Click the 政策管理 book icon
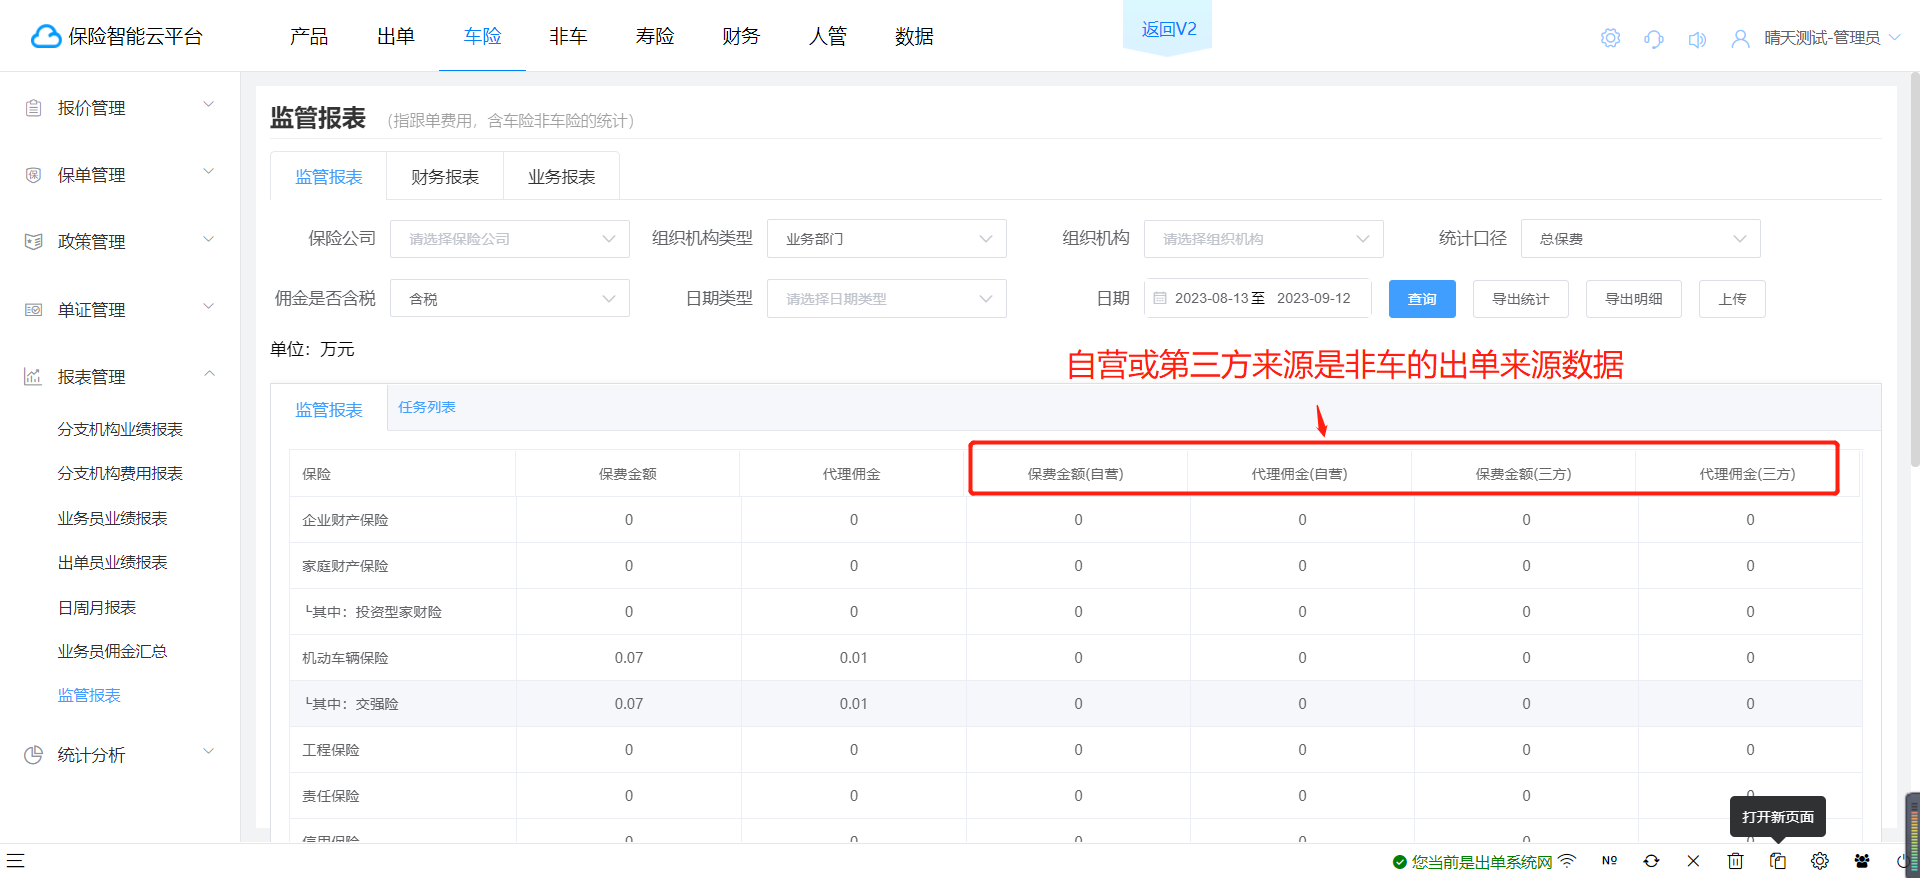 point(34,242)
